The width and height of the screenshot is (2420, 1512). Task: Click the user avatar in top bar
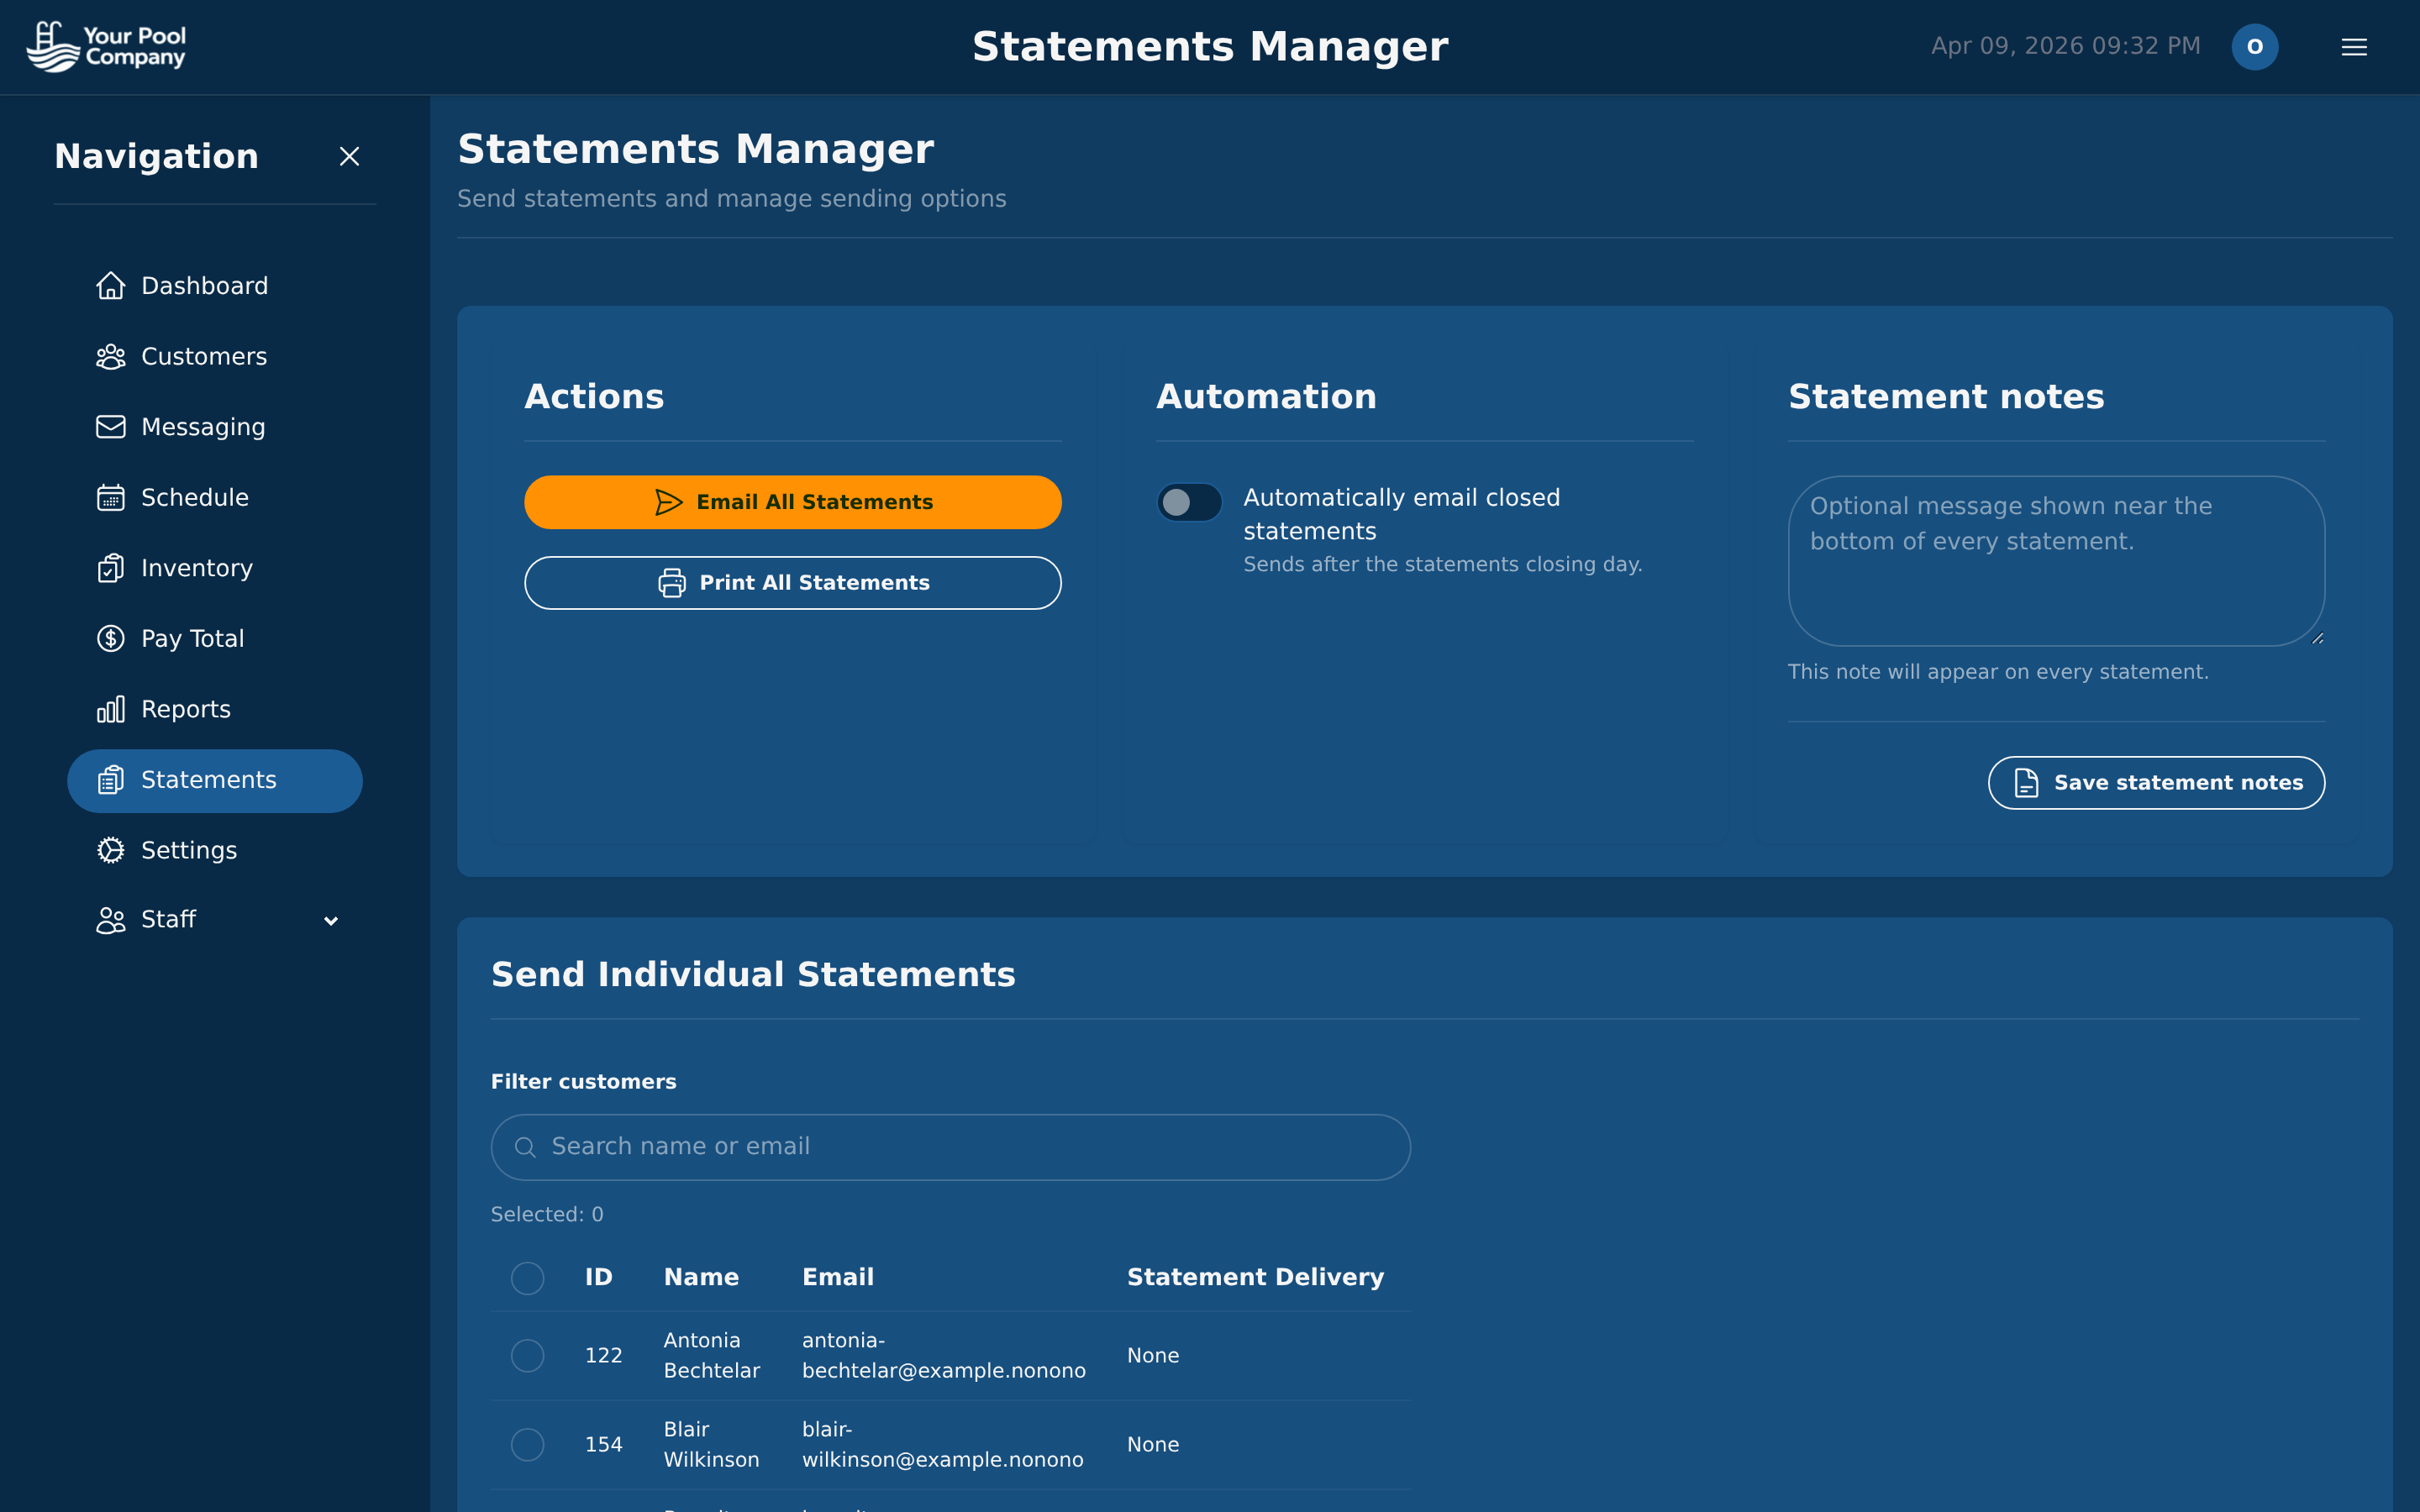point(2255,46)
